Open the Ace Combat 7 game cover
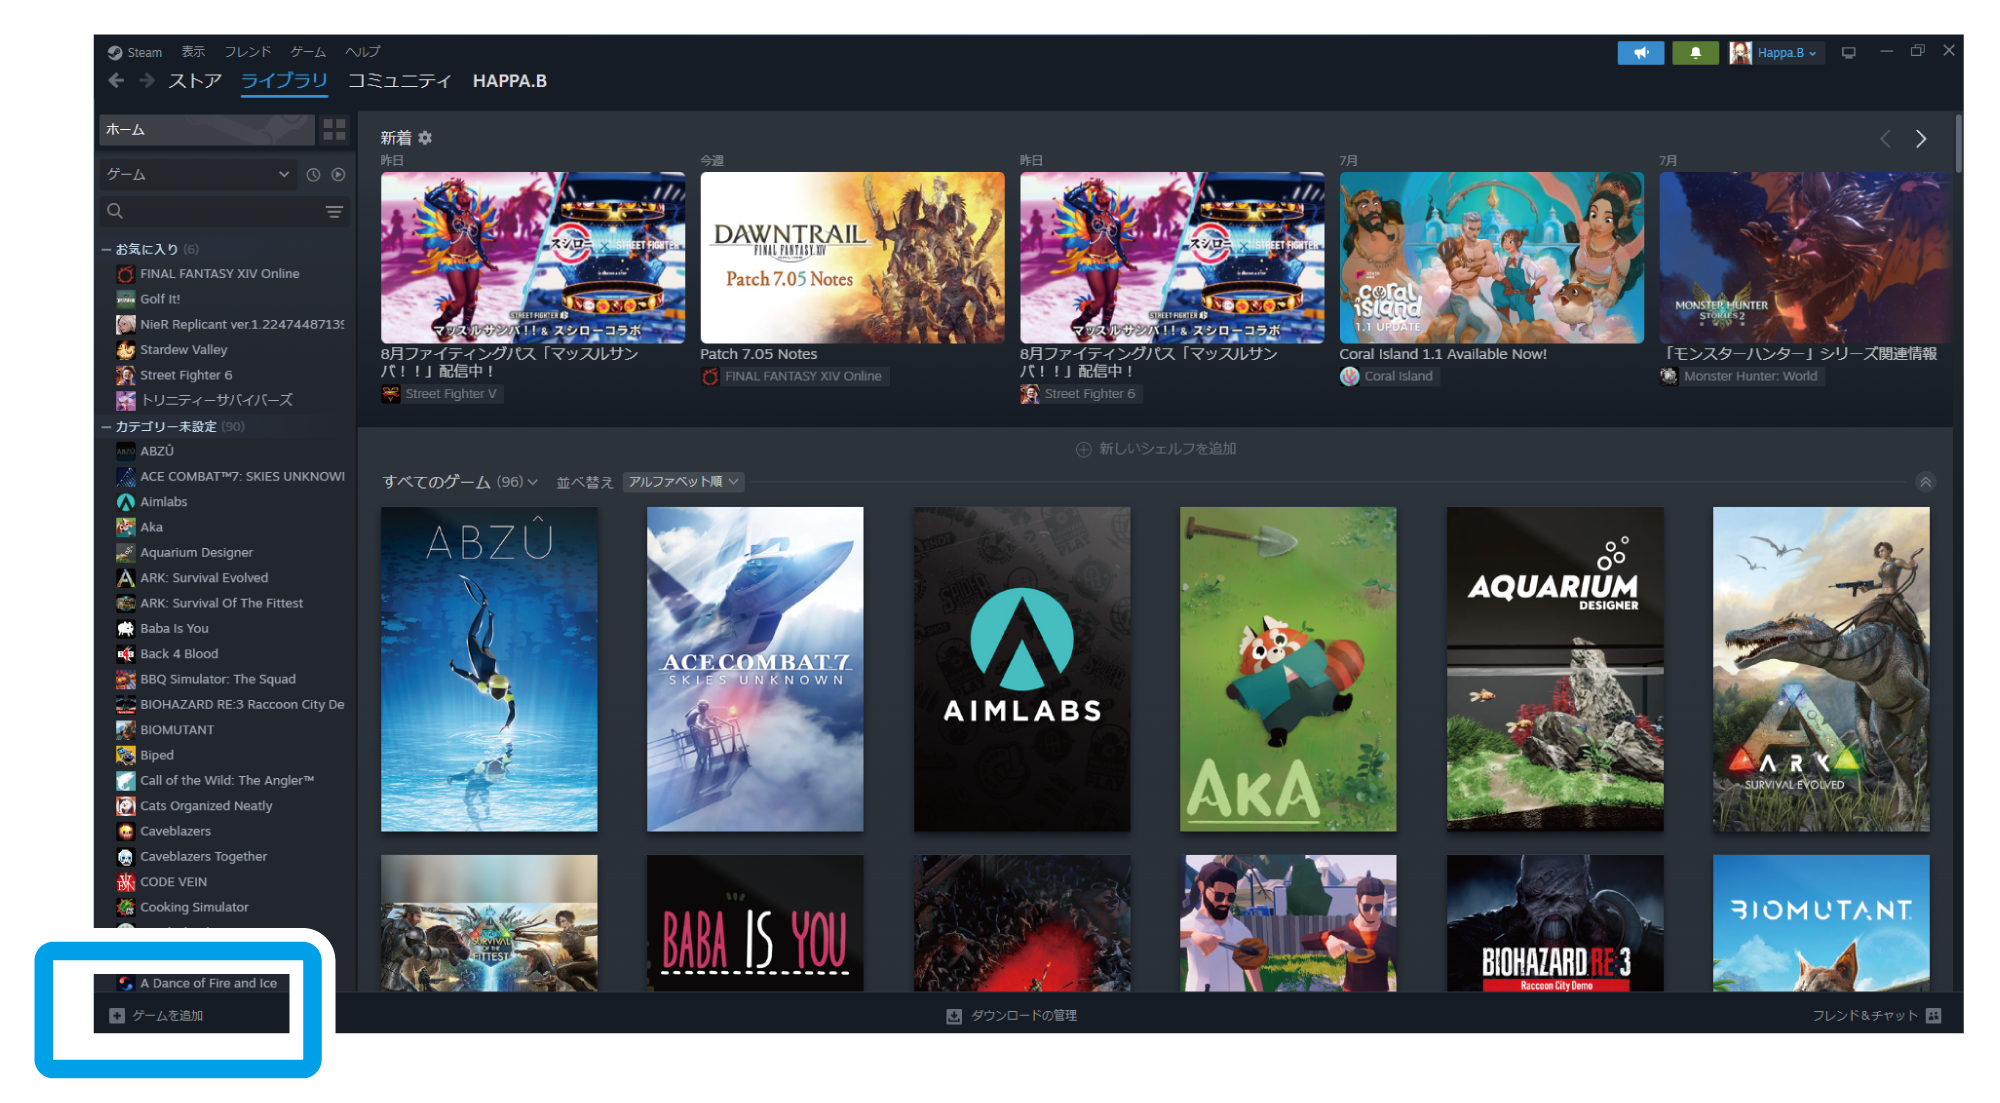 pos(755,669)
